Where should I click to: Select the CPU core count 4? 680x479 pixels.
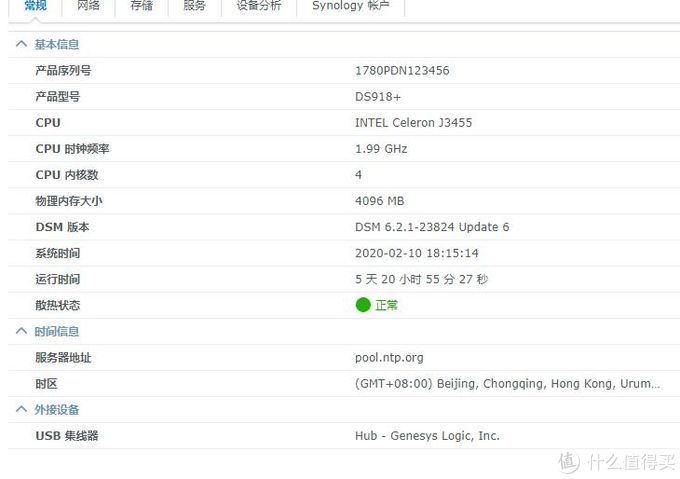[x=358, y=175]
